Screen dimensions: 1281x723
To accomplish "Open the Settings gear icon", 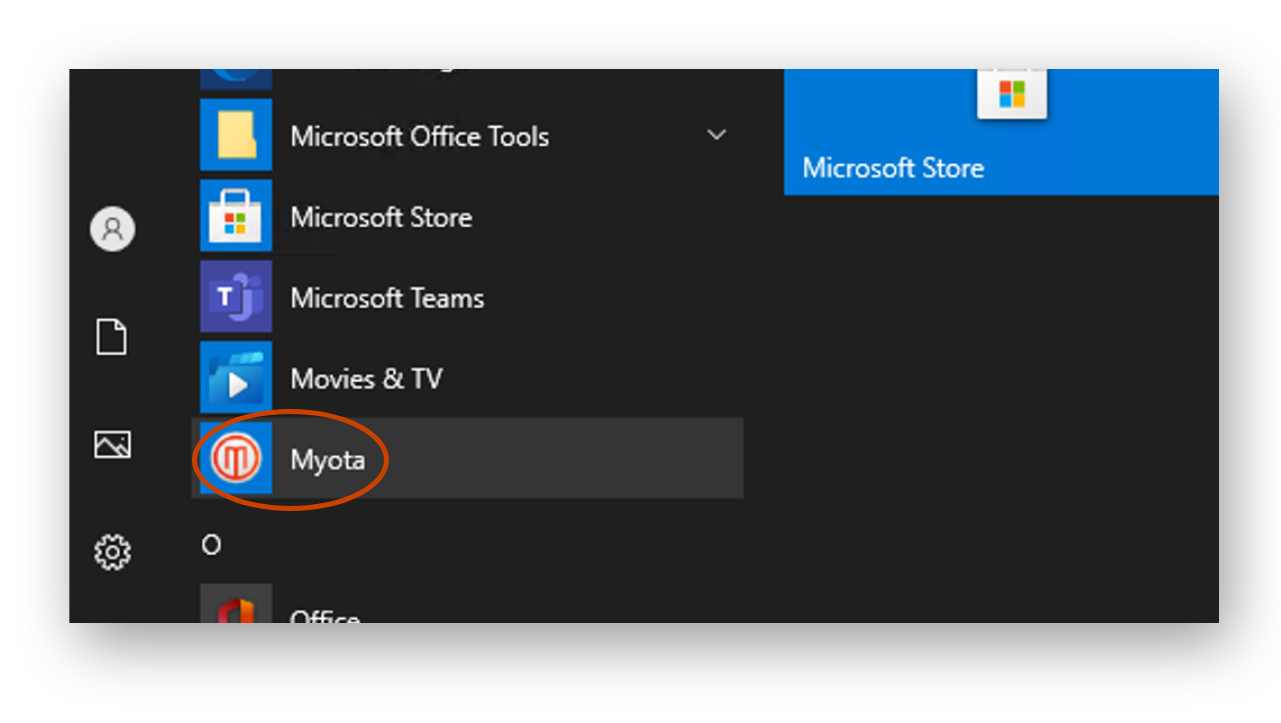I will pyautogui.click(x=112, y=552).
